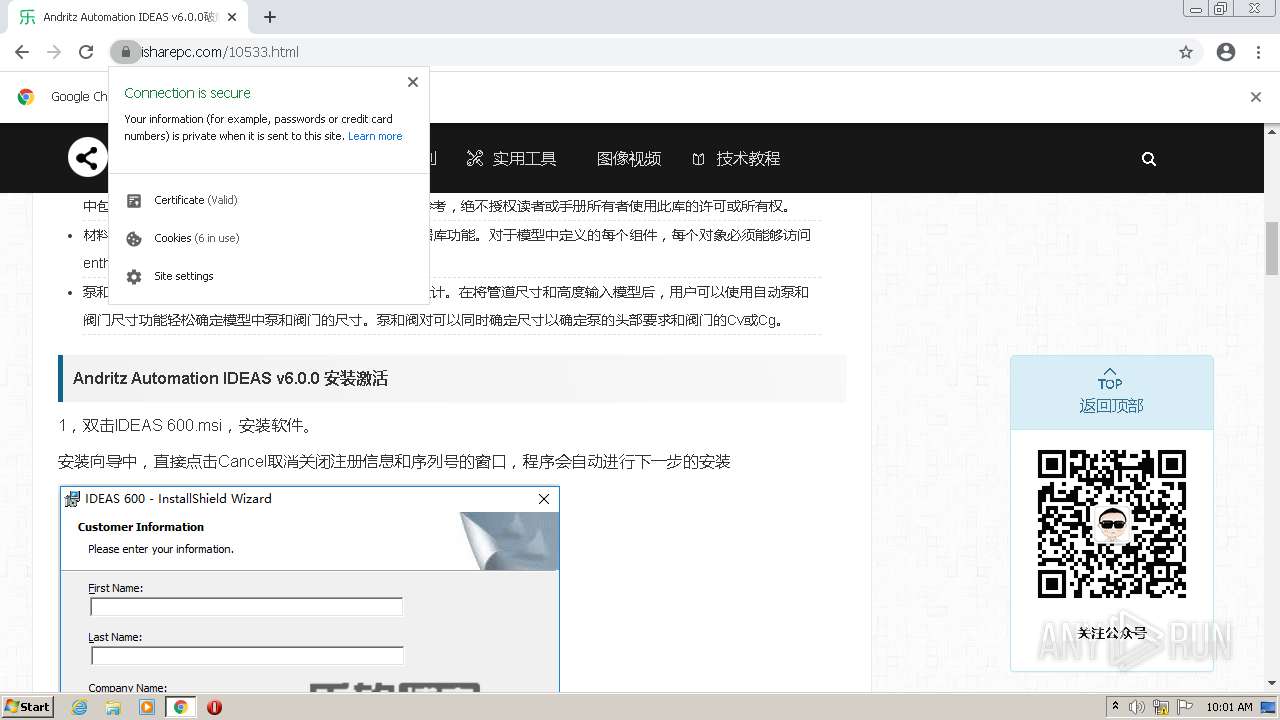1280x720 pixels.
Task: Click the back navigation arrow
Action: (21, 52)
